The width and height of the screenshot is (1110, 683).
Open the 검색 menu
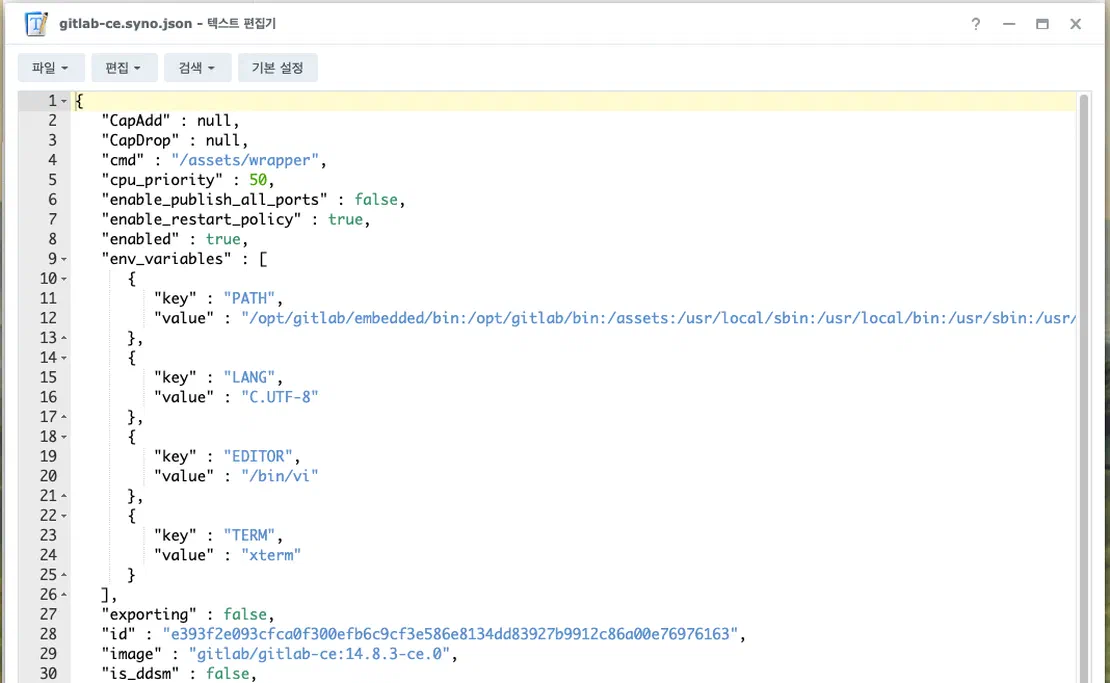coord(198,68)
